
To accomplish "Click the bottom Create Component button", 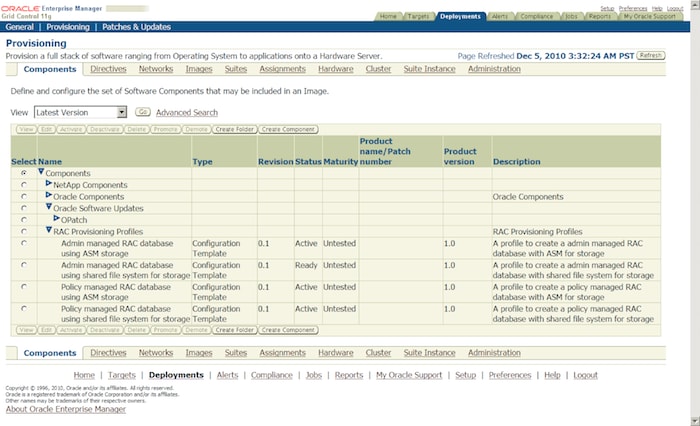I will [x=288, y=330].
